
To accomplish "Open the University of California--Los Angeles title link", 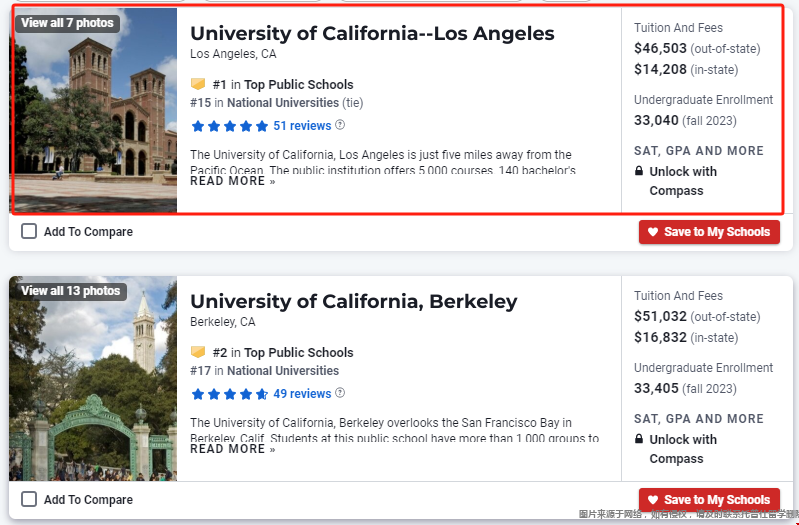I will tap(372, 34).
